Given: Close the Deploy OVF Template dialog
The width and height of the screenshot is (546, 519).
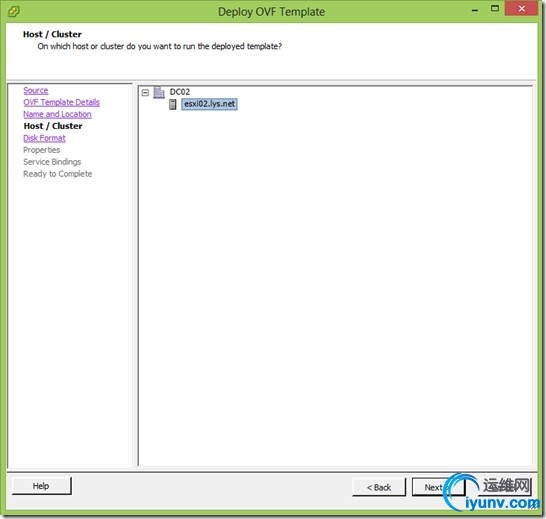Looking at the screenshot, I should click(521, 9).
